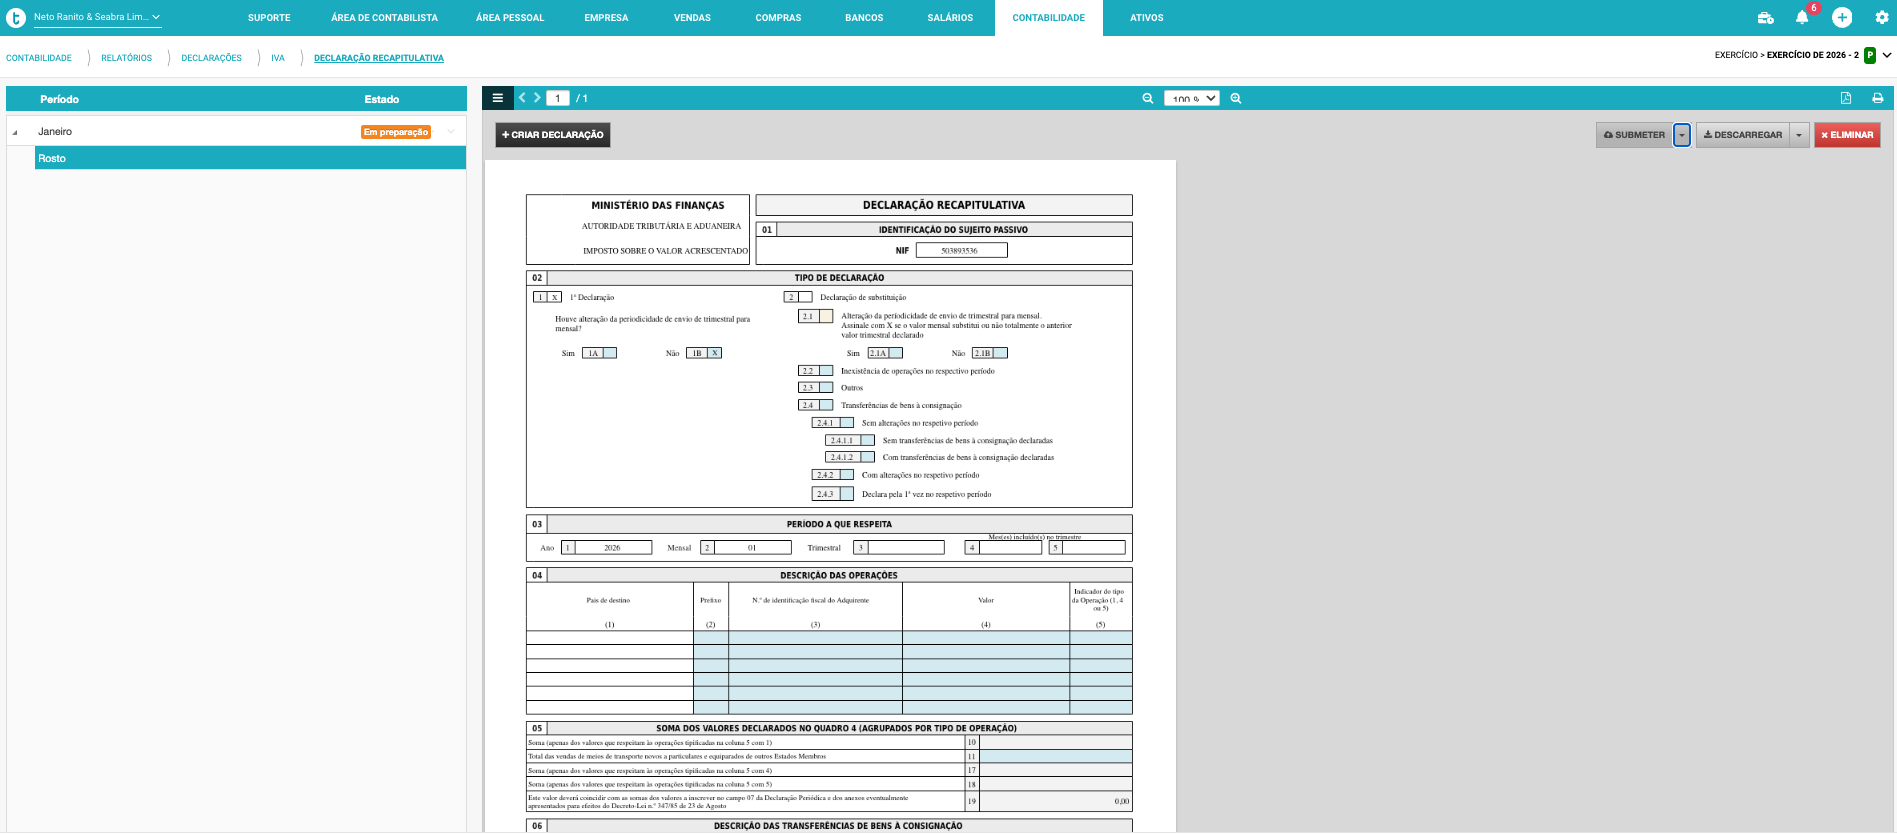1897x835 pixels.
Task: Click the Descarregar button
Action: [x=1743, y=135]
